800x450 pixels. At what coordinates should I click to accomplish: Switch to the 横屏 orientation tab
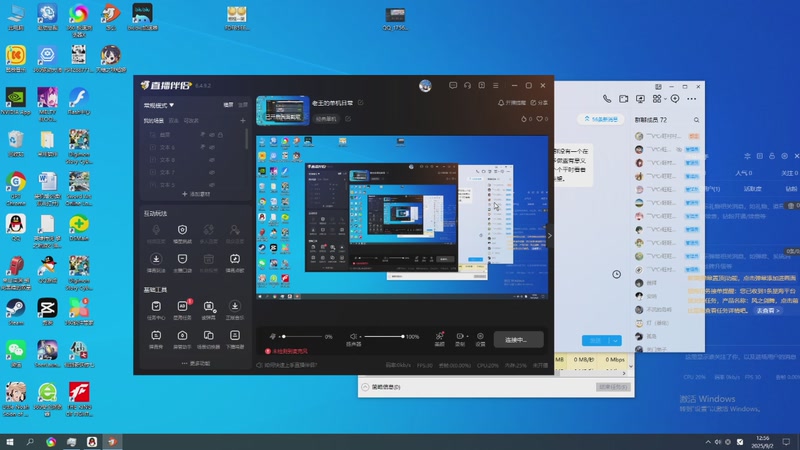click(x=229, y=105)
